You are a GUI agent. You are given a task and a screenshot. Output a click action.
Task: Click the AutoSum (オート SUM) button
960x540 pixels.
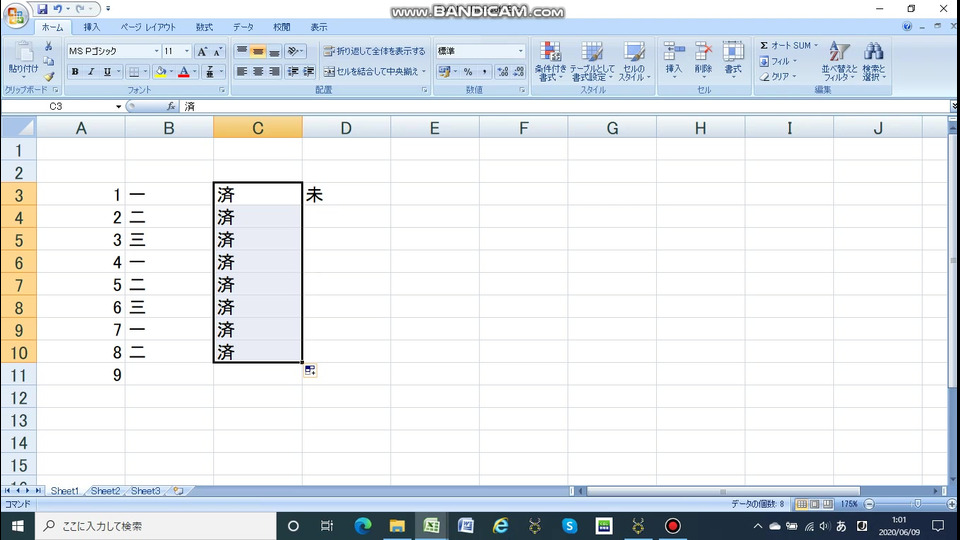point(789,46)
